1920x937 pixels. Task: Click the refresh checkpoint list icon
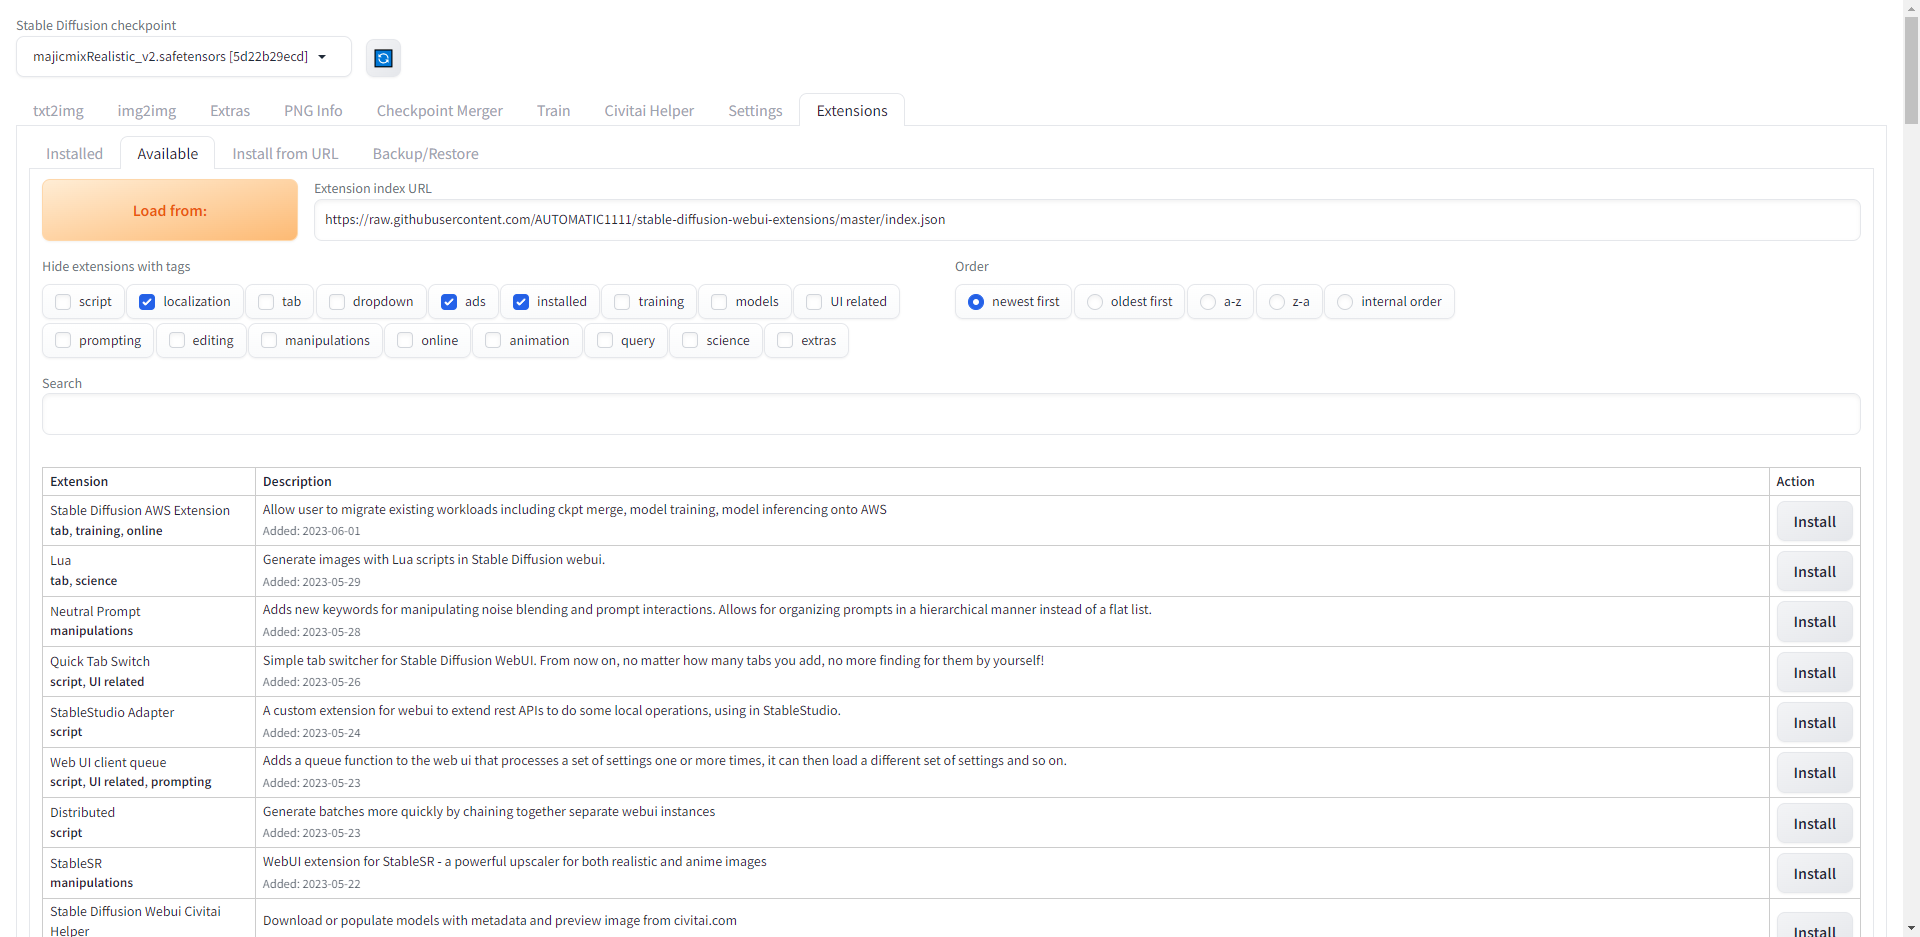(x=383, y=58)
